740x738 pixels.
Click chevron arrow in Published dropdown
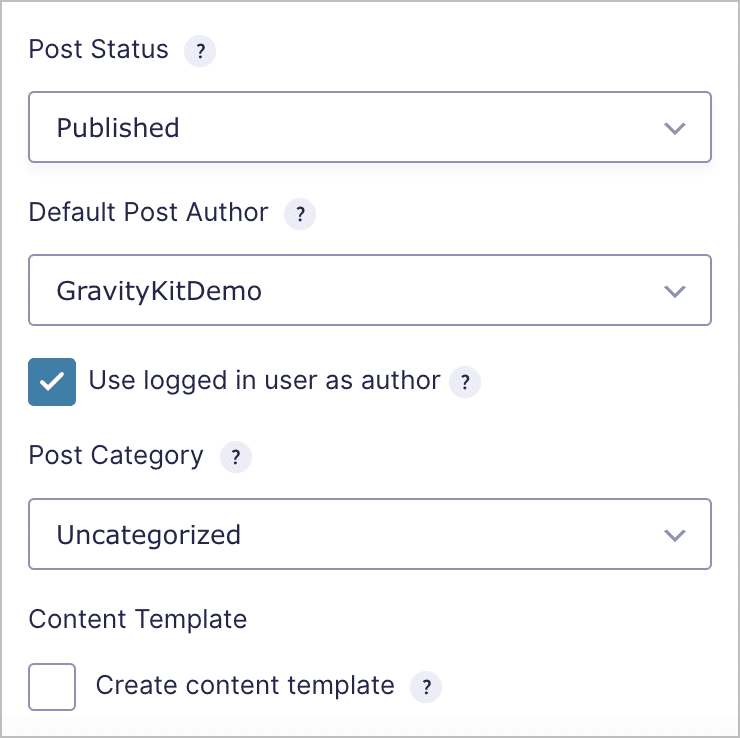[x=674, y=128]
